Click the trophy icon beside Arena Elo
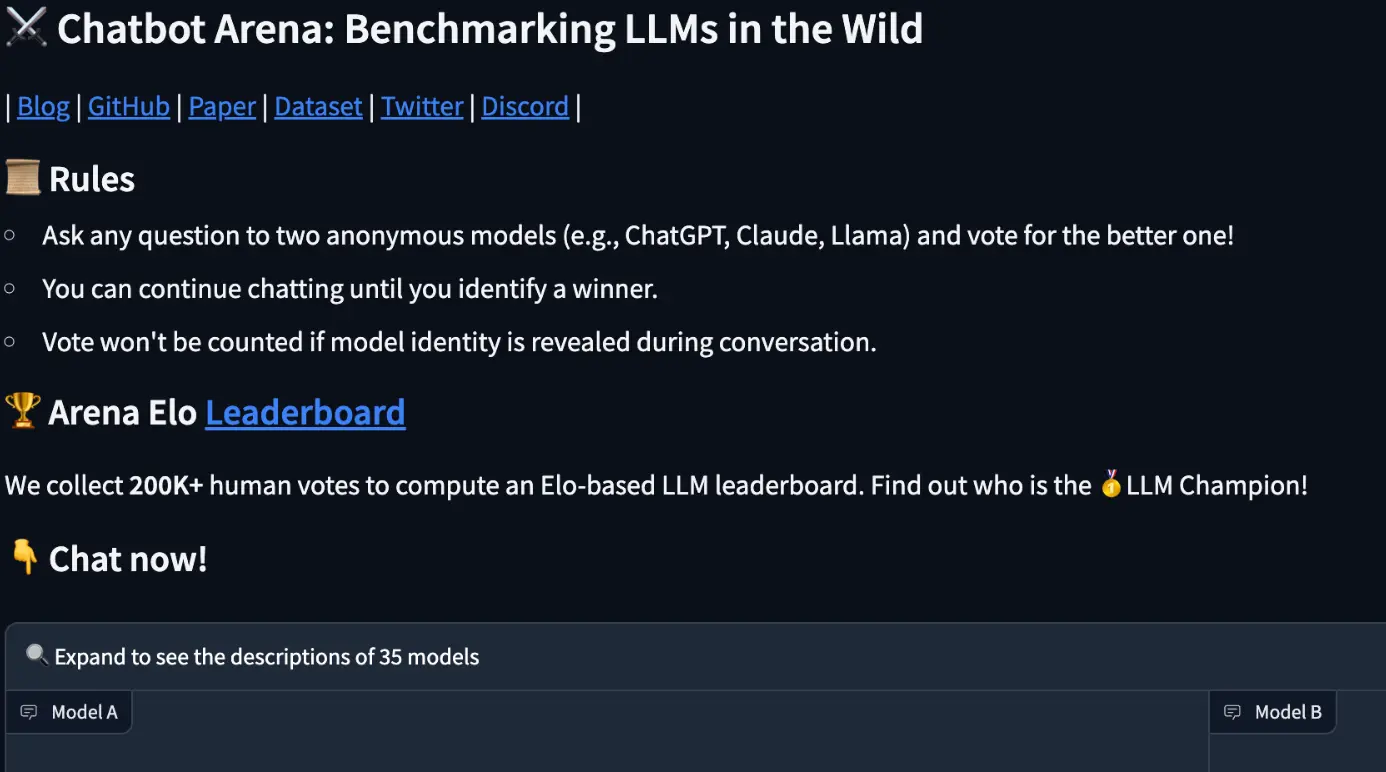1386x772 pixels. coord(23,411)
